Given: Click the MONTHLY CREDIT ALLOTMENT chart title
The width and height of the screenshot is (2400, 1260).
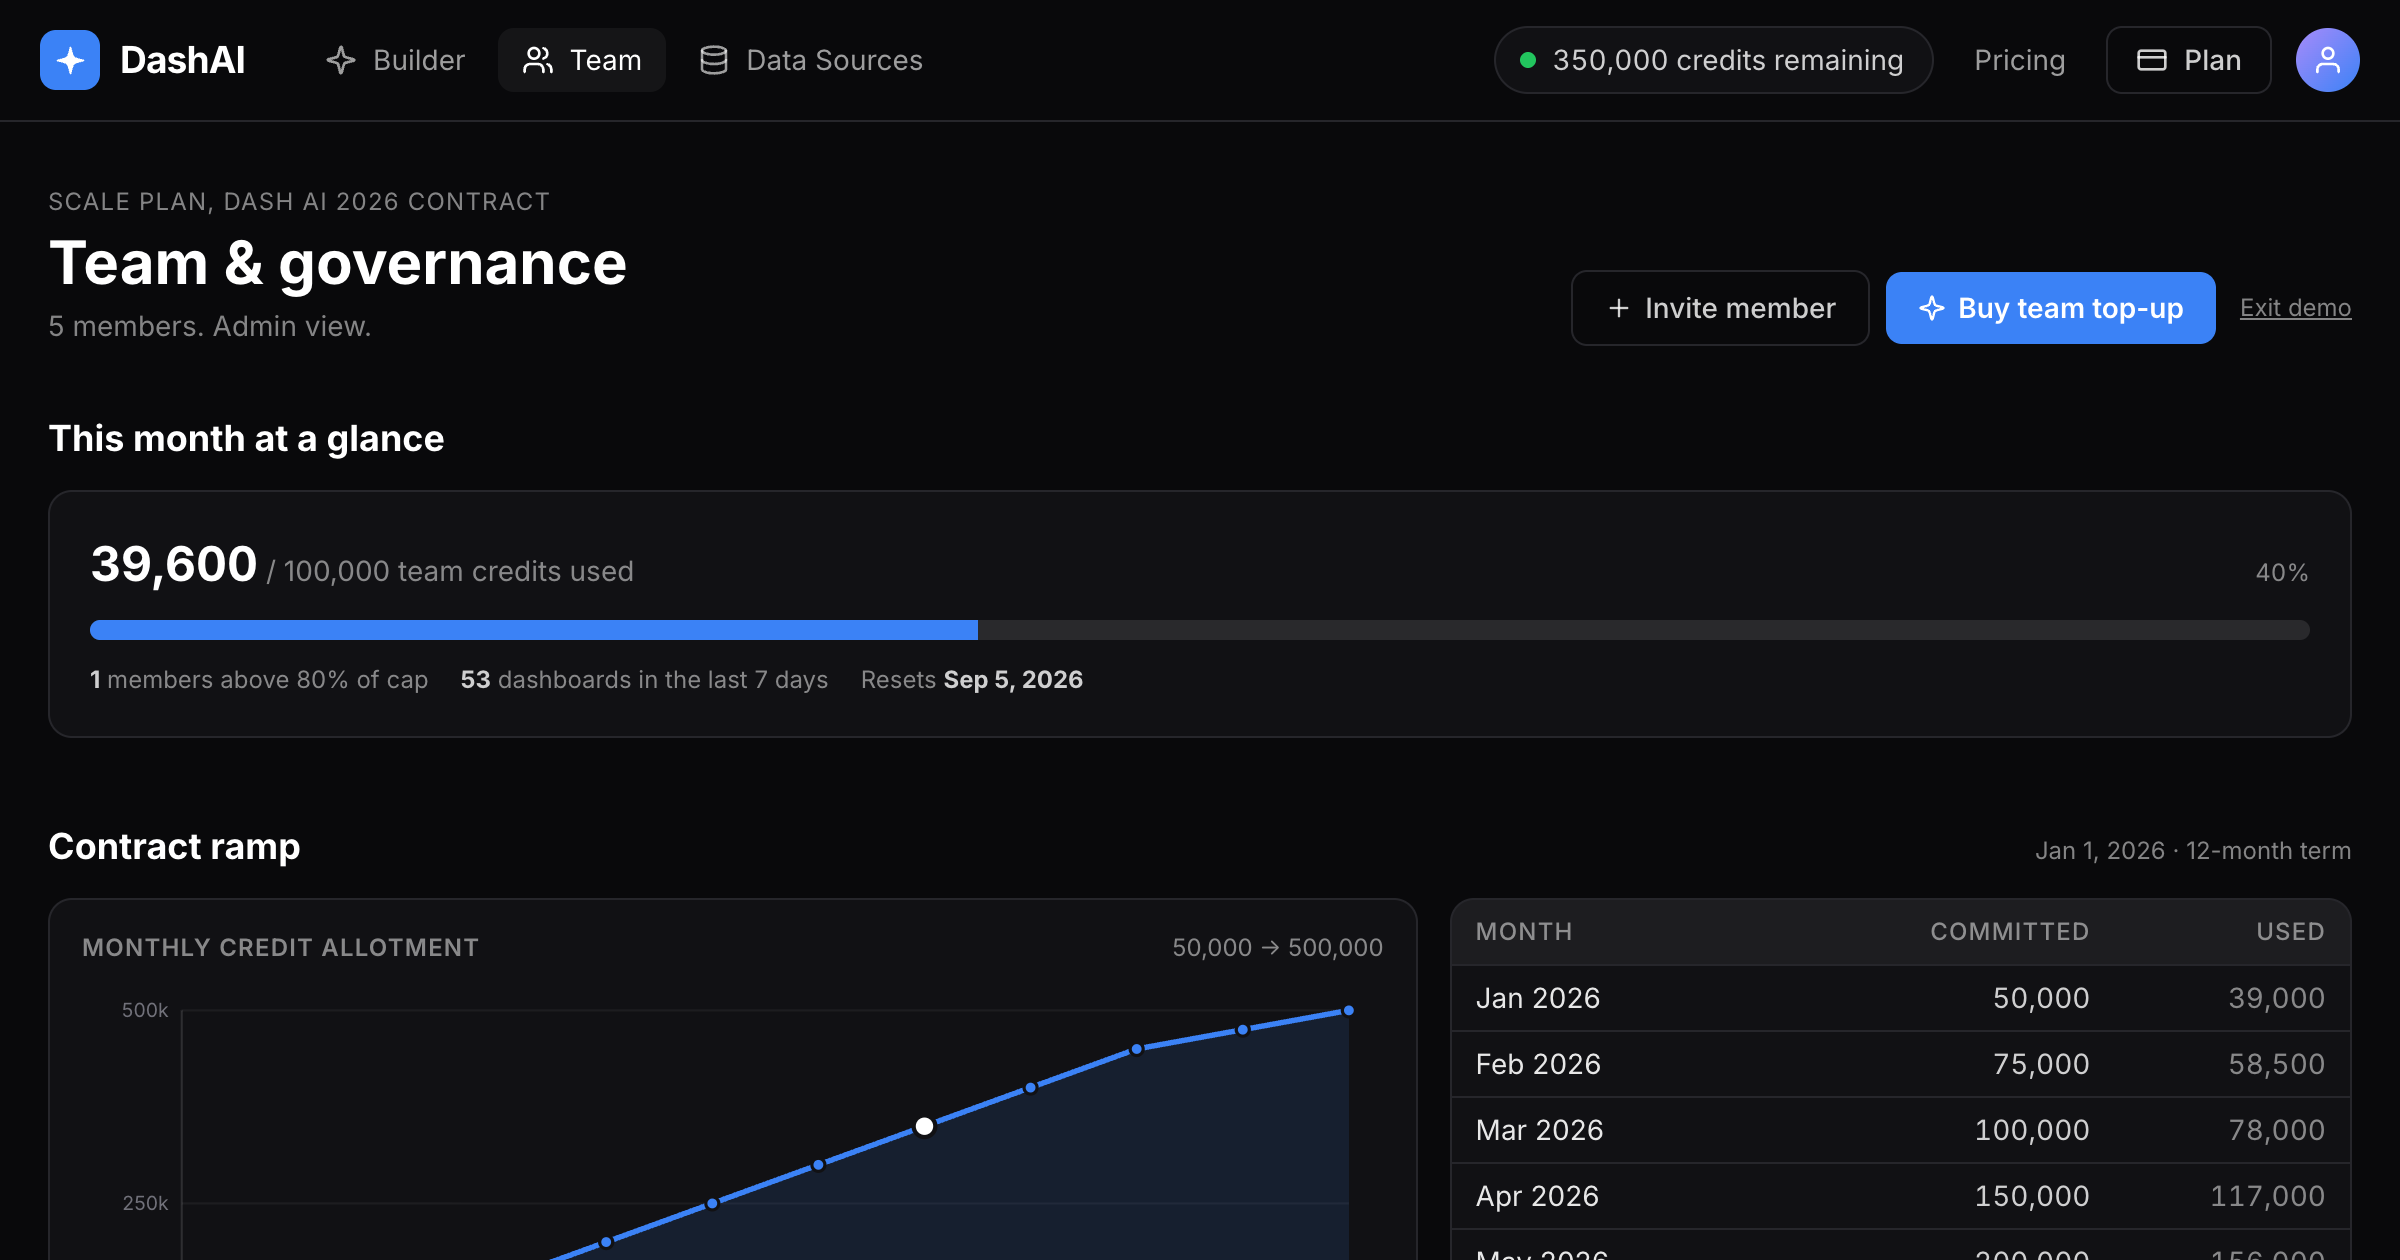Looking at the screenshot, I should coord(280,948).
